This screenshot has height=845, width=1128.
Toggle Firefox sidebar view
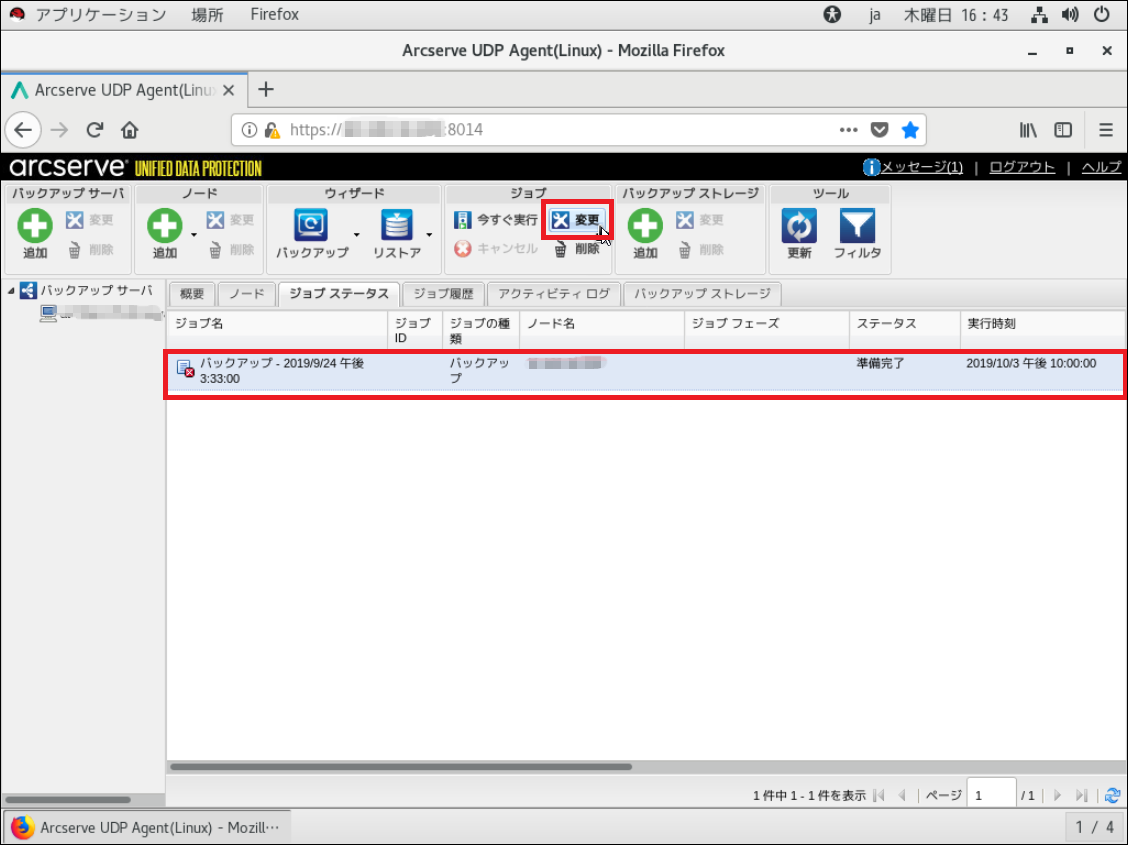click(1063, 130)
